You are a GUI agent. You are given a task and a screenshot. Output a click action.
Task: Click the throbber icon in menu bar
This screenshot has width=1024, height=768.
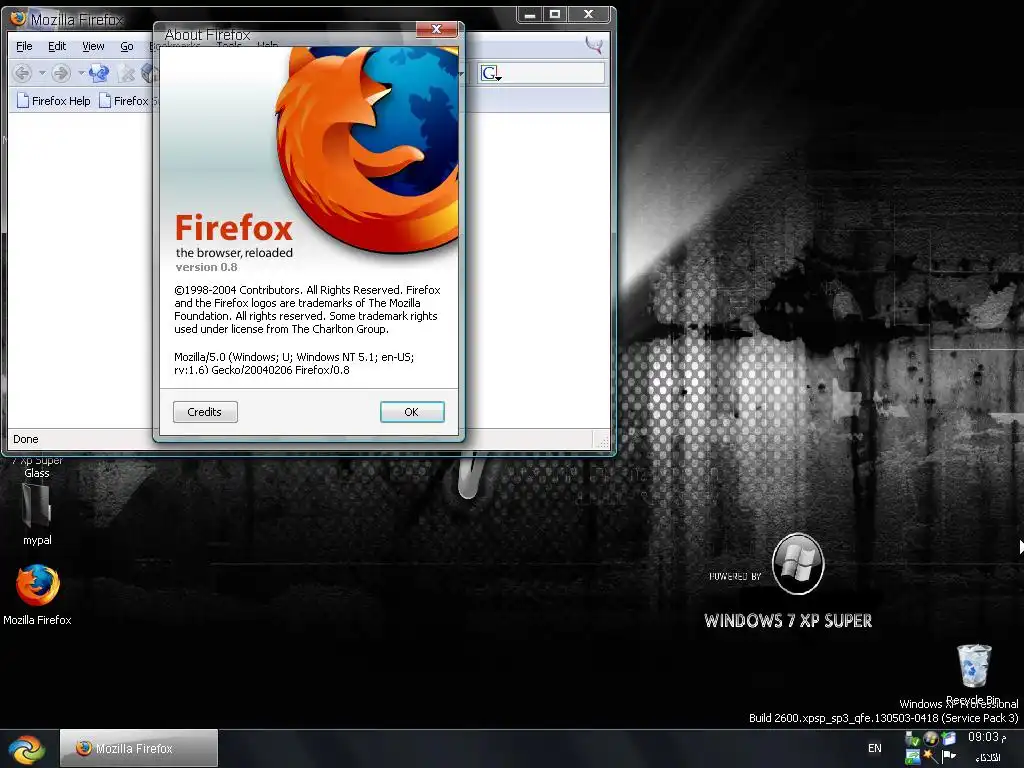pos(594,45)
